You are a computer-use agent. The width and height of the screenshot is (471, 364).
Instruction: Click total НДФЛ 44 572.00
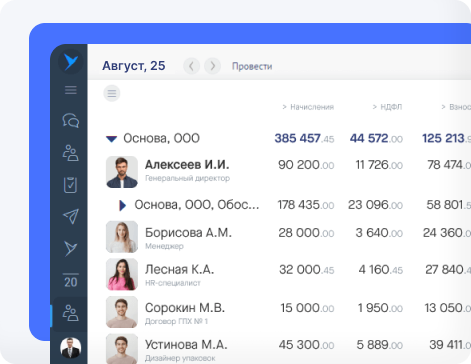[x=376, y=138]
